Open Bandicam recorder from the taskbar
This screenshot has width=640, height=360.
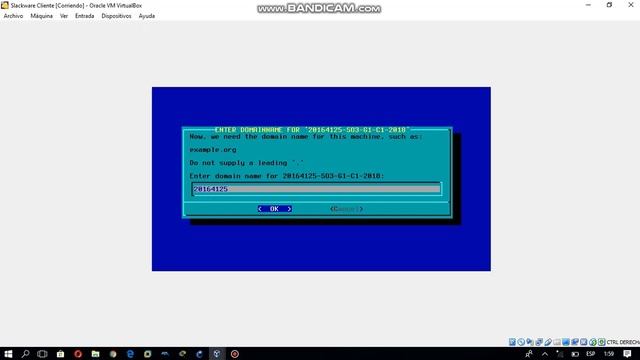point(235,354)
